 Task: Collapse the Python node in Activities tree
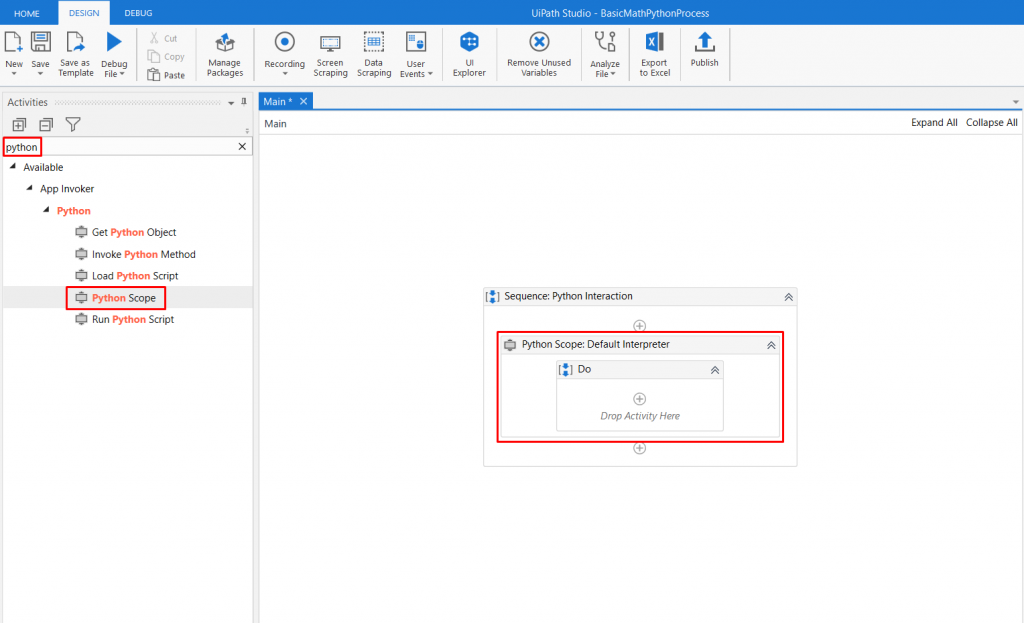[46, 210]
